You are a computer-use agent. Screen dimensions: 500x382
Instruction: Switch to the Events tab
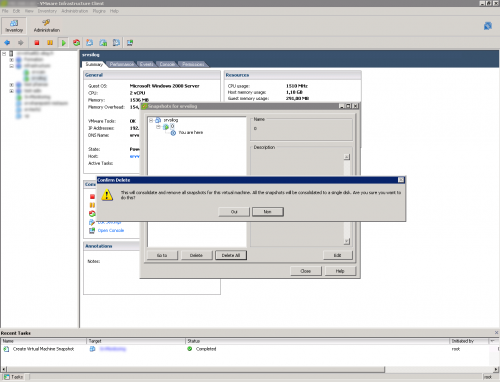click(x=147, y=64)
